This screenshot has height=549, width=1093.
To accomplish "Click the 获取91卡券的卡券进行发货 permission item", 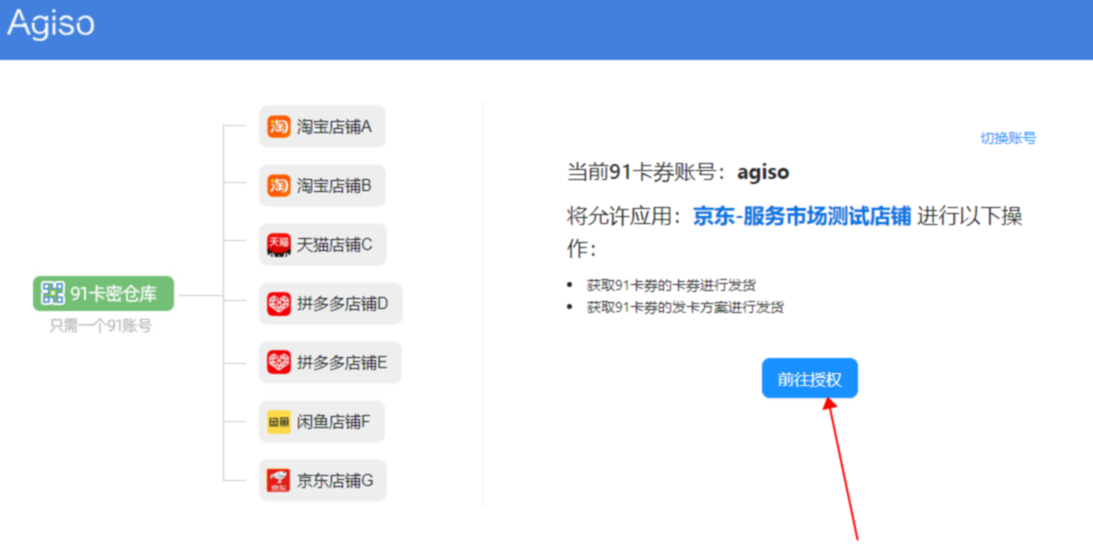I will click(x=671, y=285).
